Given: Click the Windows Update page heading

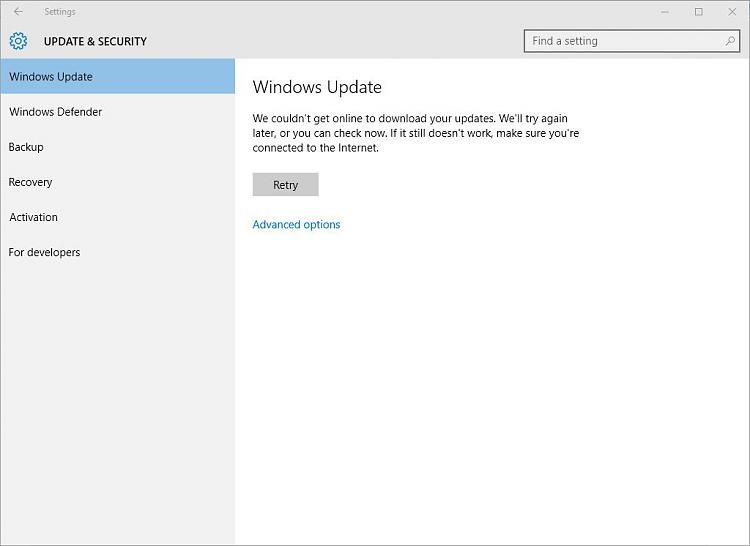Looking at the screenshot, I should (317, 87).
